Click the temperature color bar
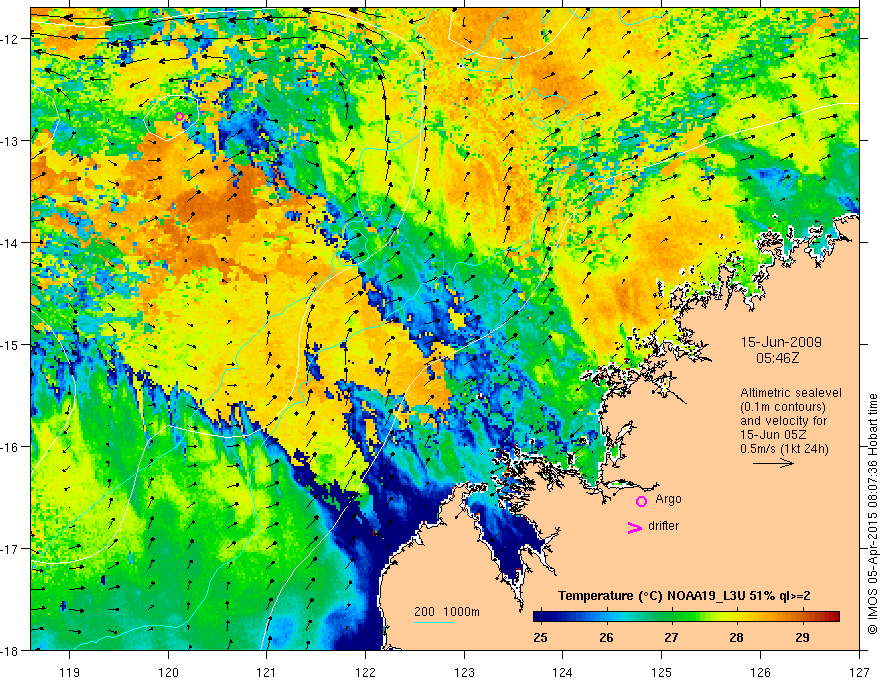This screenshot has width=880, height=680. 686,617
